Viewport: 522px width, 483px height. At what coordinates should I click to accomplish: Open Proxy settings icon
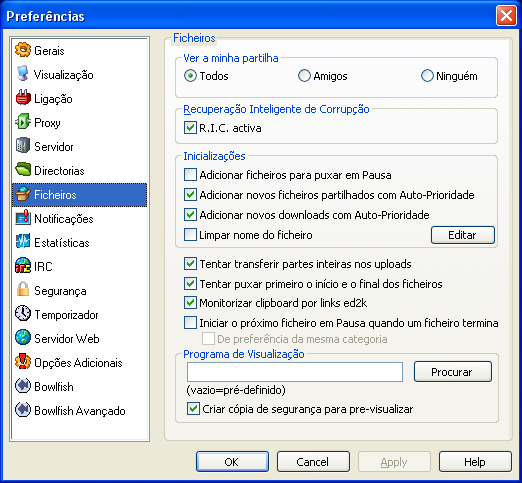click(23, 122)
